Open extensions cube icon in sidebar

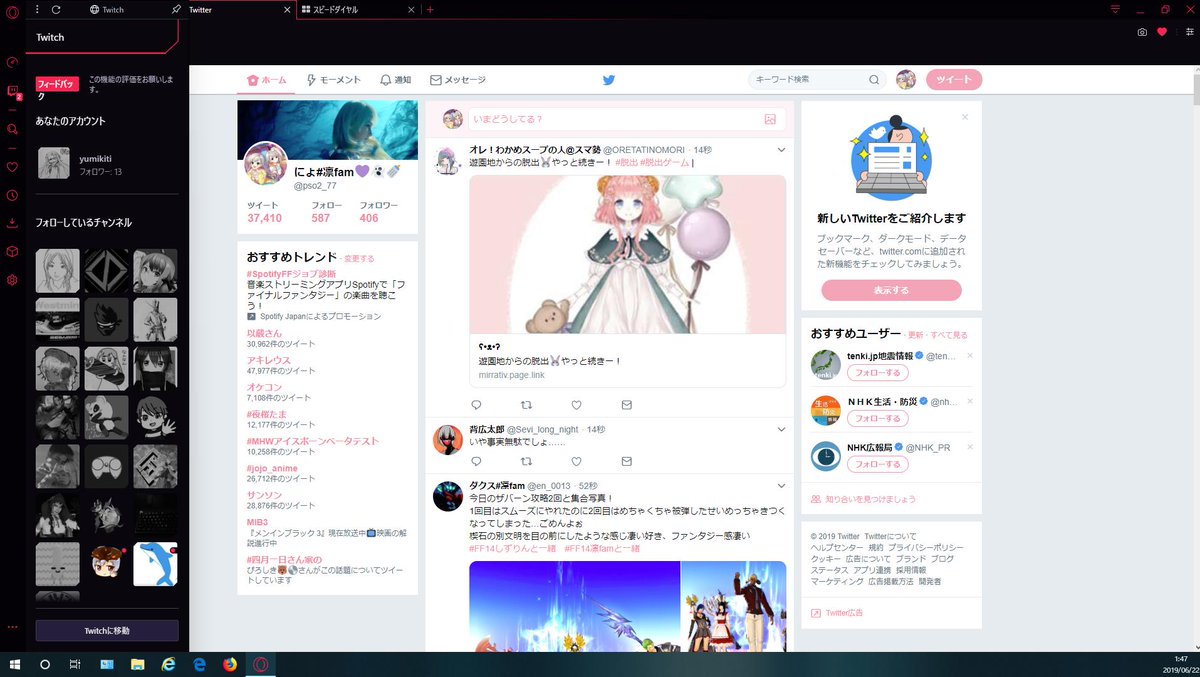pos(12,251)
